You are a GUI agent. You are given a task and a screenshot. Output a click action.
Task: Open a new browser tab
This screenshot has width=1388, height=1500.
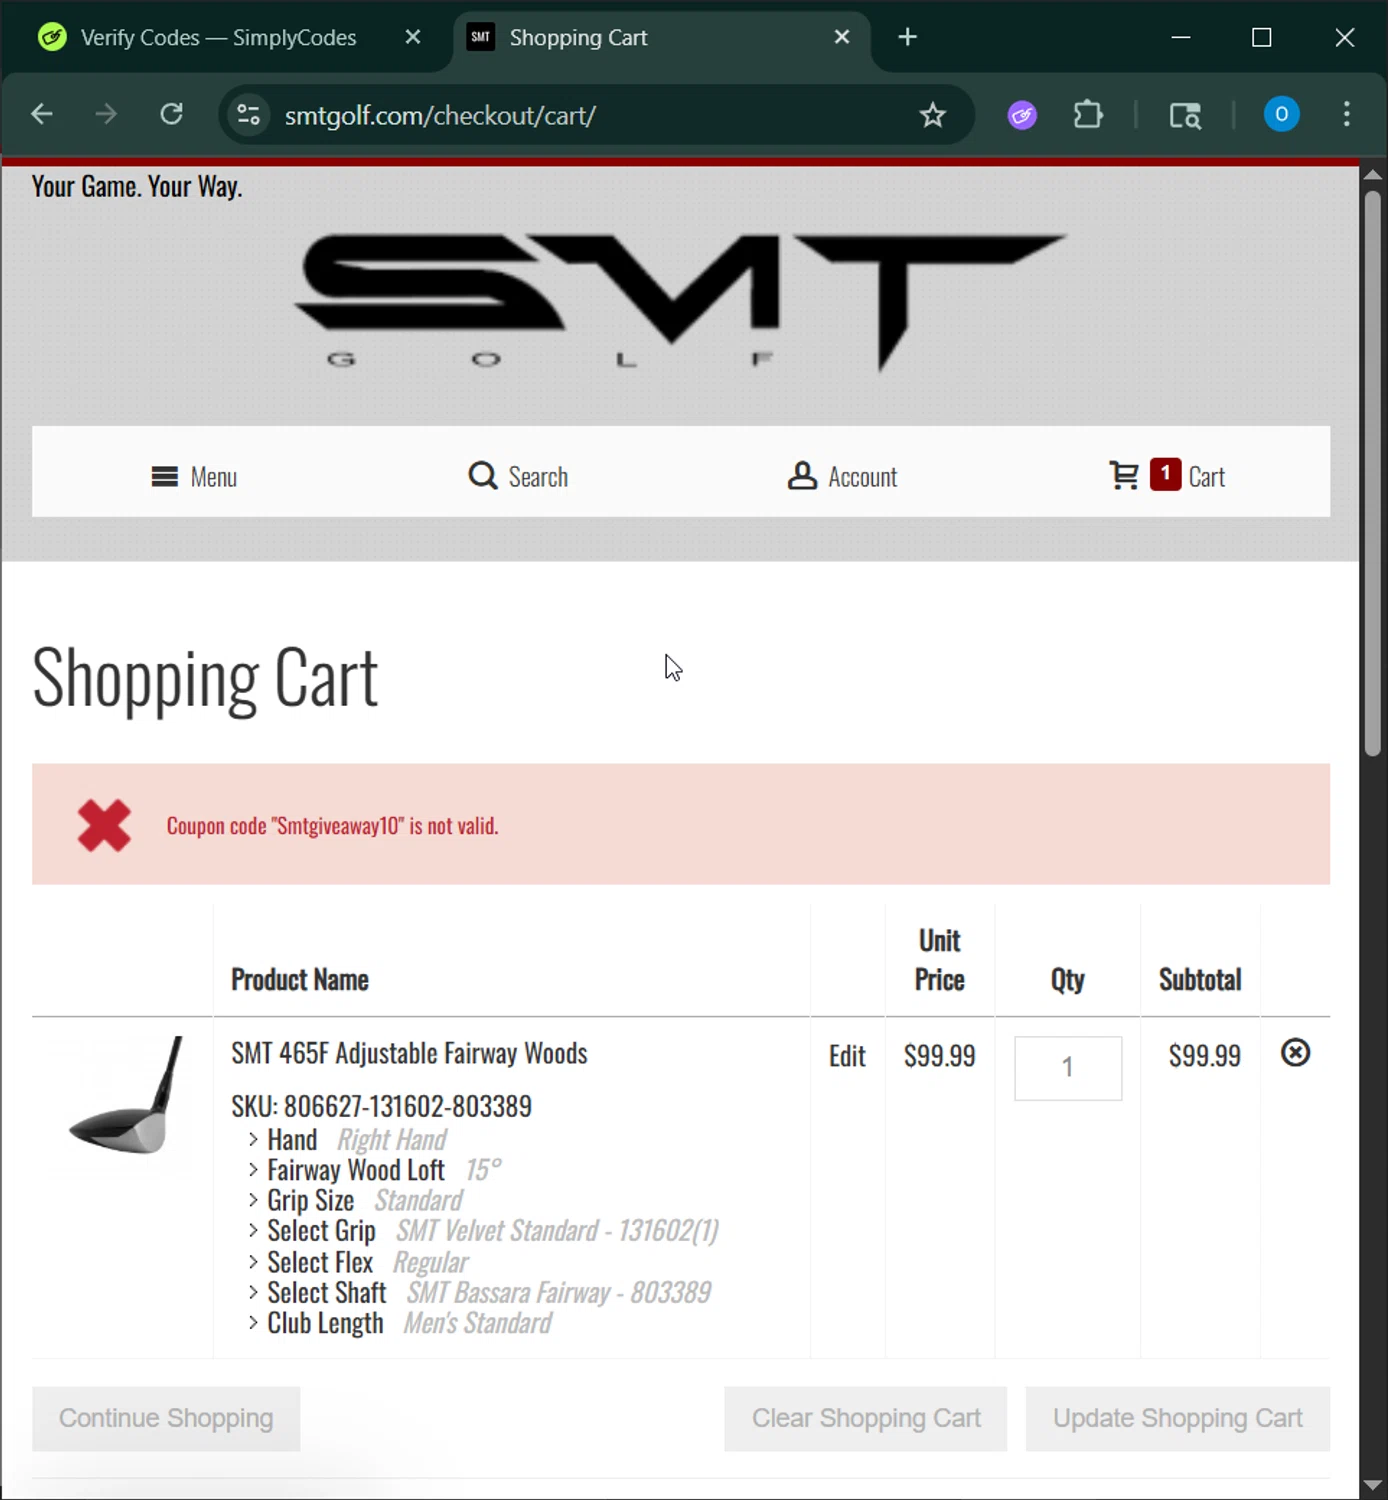click(908, 37)
